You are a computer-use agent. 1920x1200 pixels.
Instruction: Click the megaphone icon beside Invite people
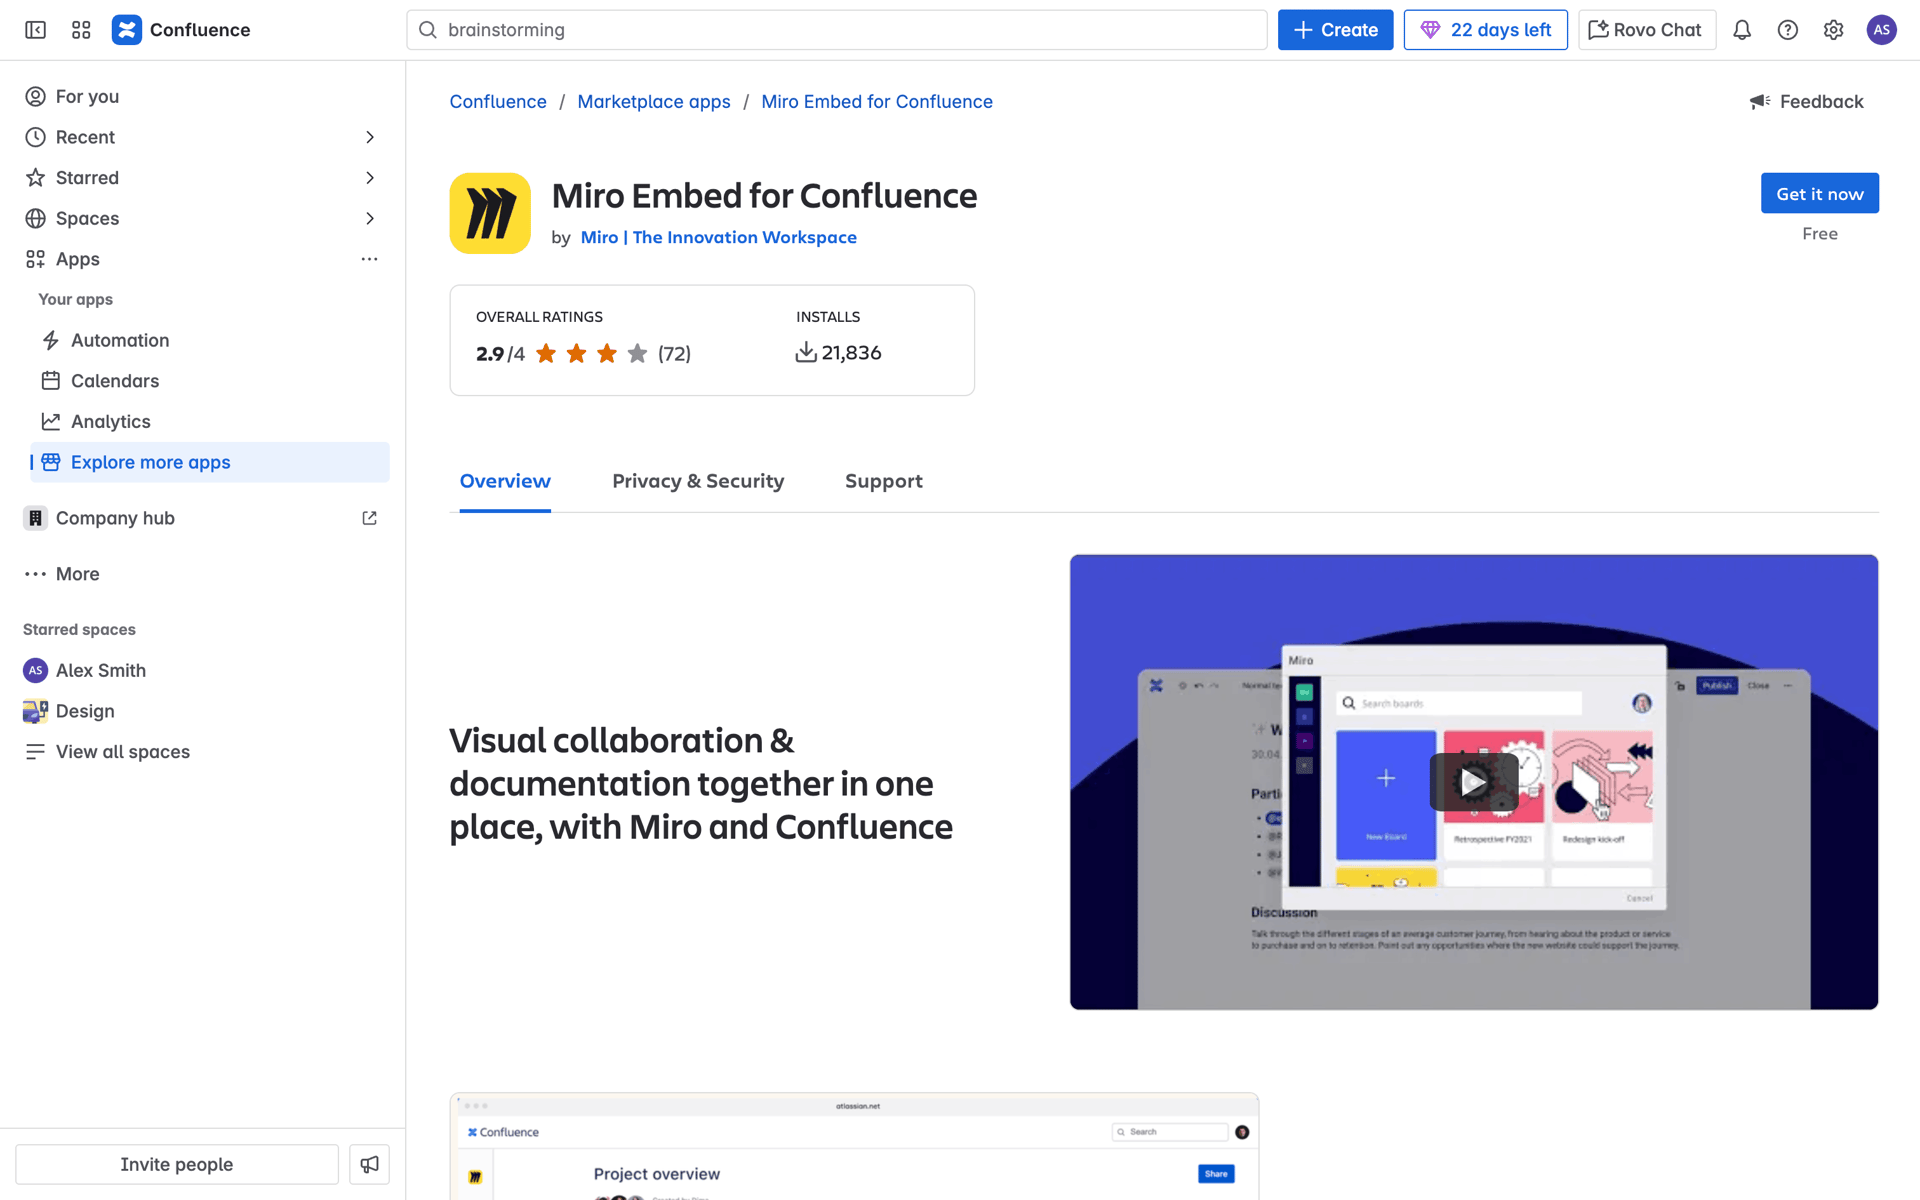pos(370,1164)
